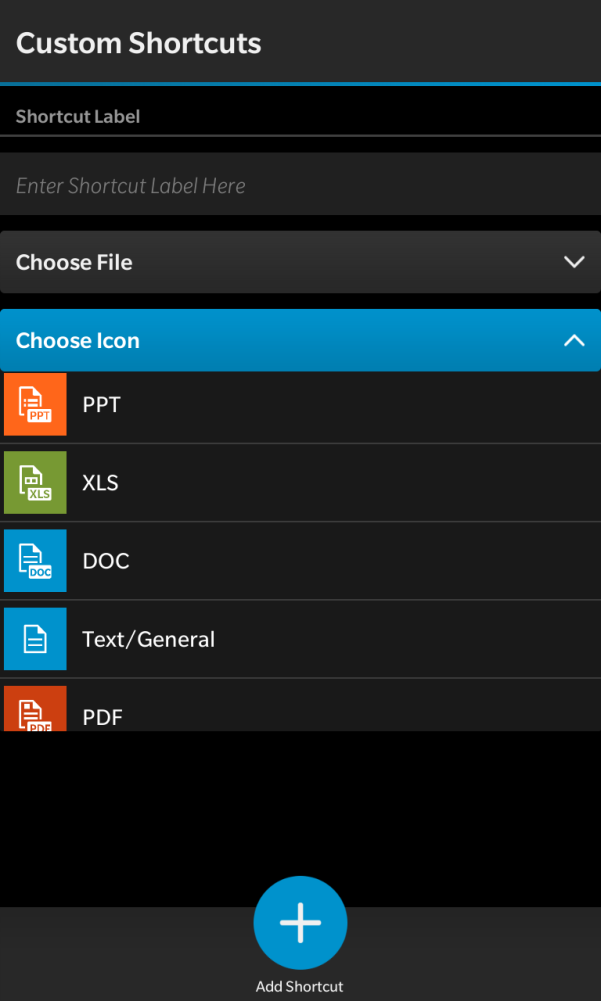Pick the red PDF file icon
The height and width of the screenshot is (1001, 601).
(x=35, y=709)
